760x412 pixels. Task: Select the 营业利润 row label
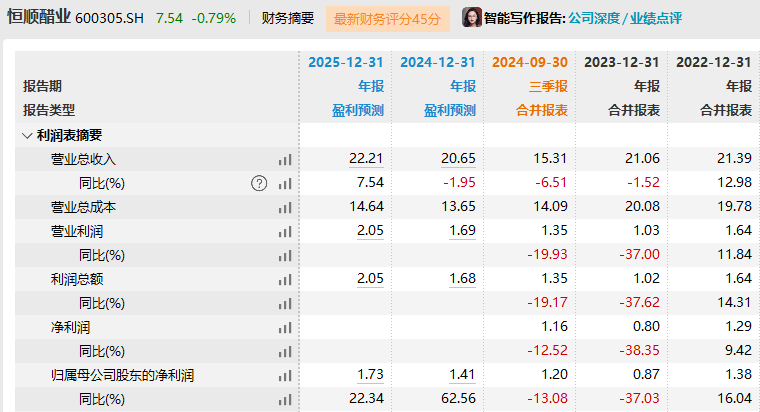point(77,232)
